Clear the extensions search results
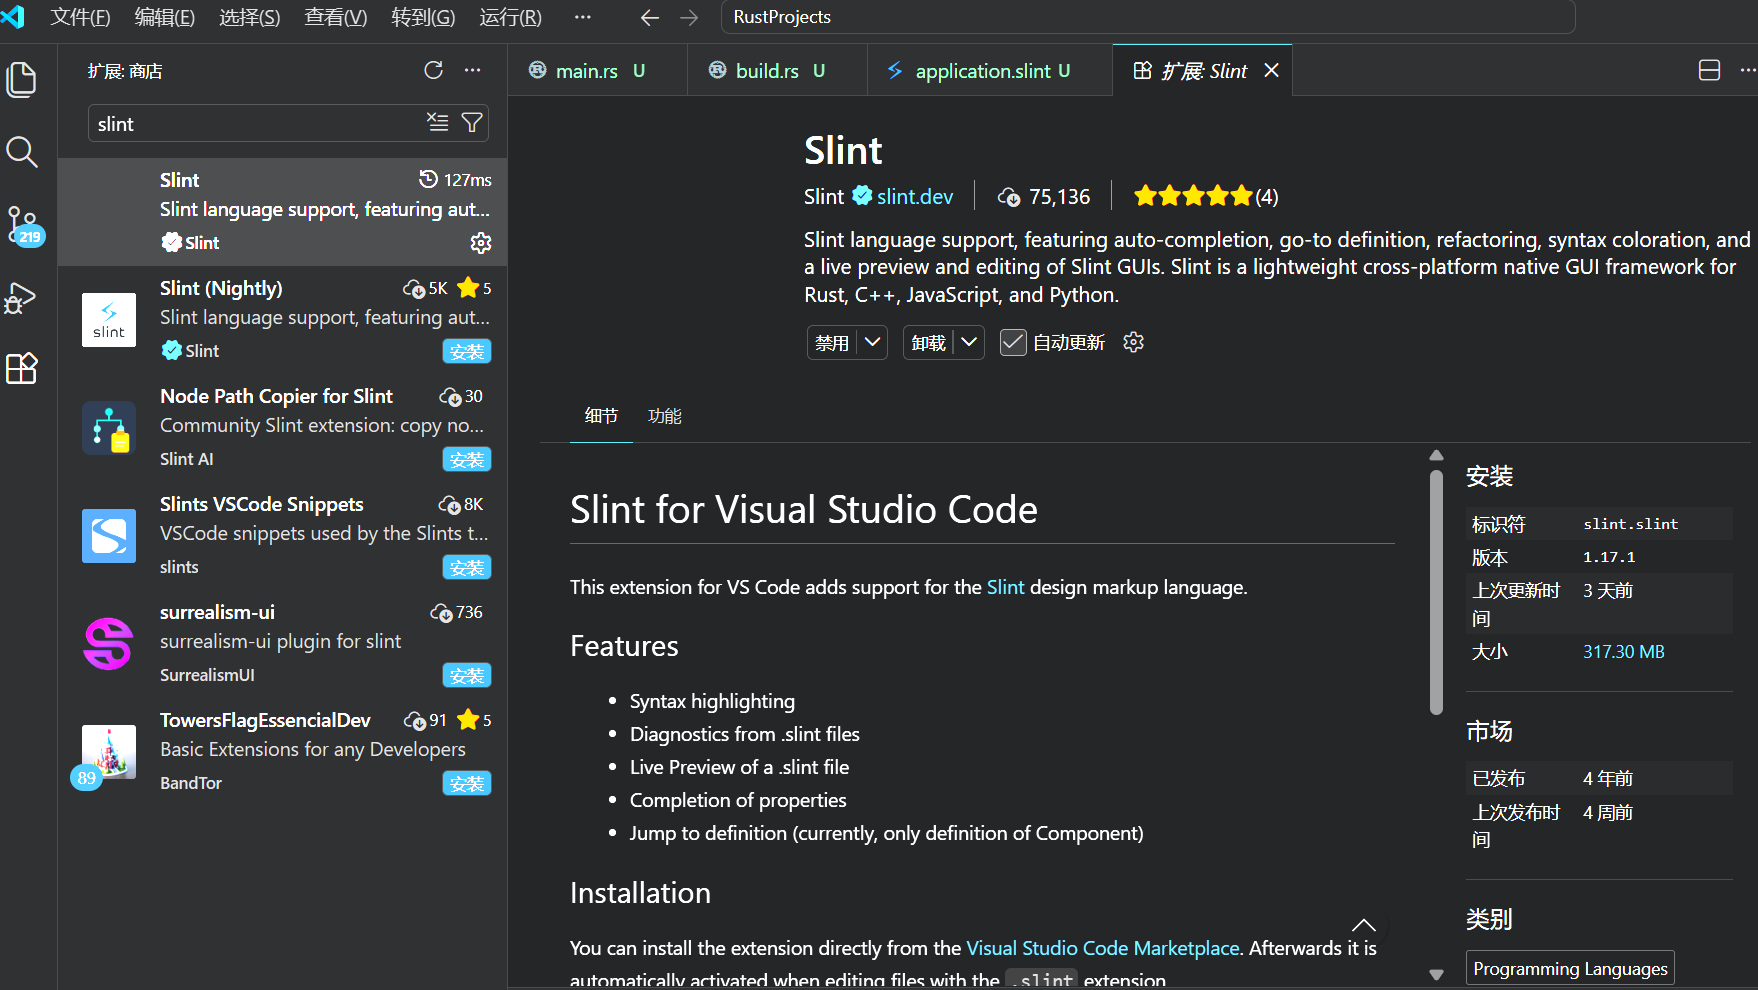 (438, 122)
